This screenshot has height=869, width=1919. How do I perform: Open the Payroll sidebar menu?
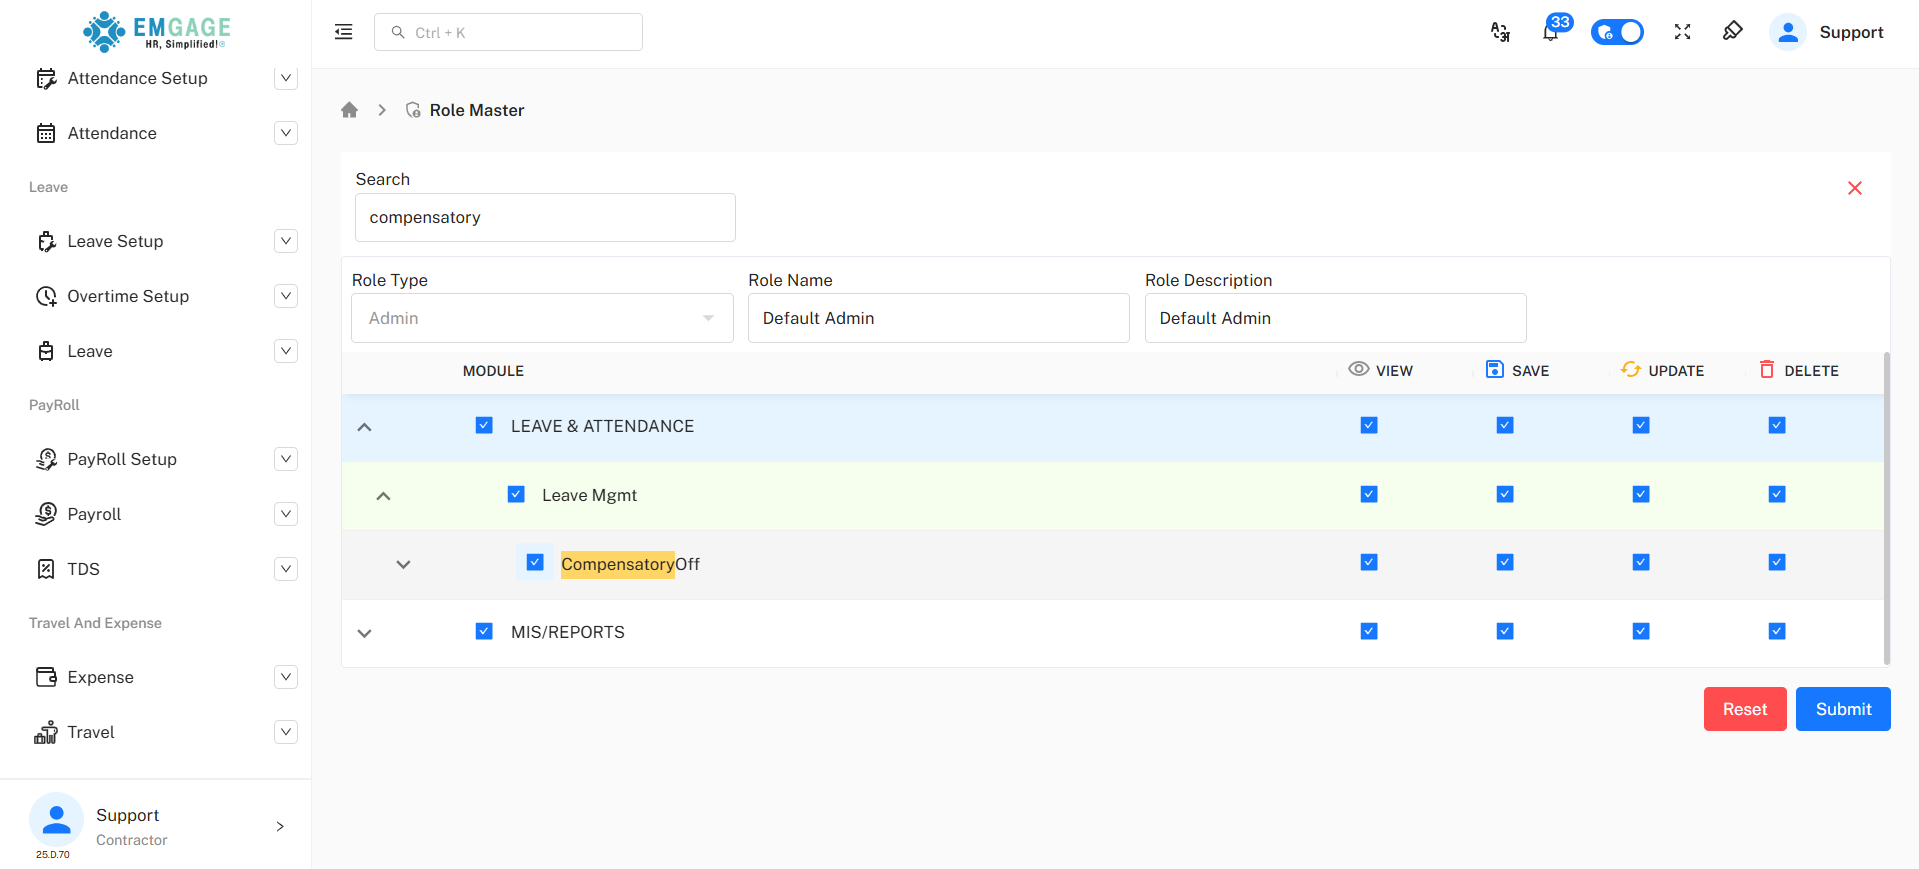point(286,514)
